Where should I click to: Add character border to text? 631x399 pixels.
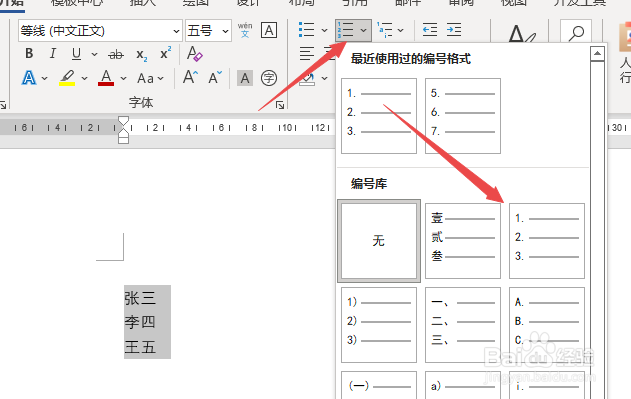(269, 30)
